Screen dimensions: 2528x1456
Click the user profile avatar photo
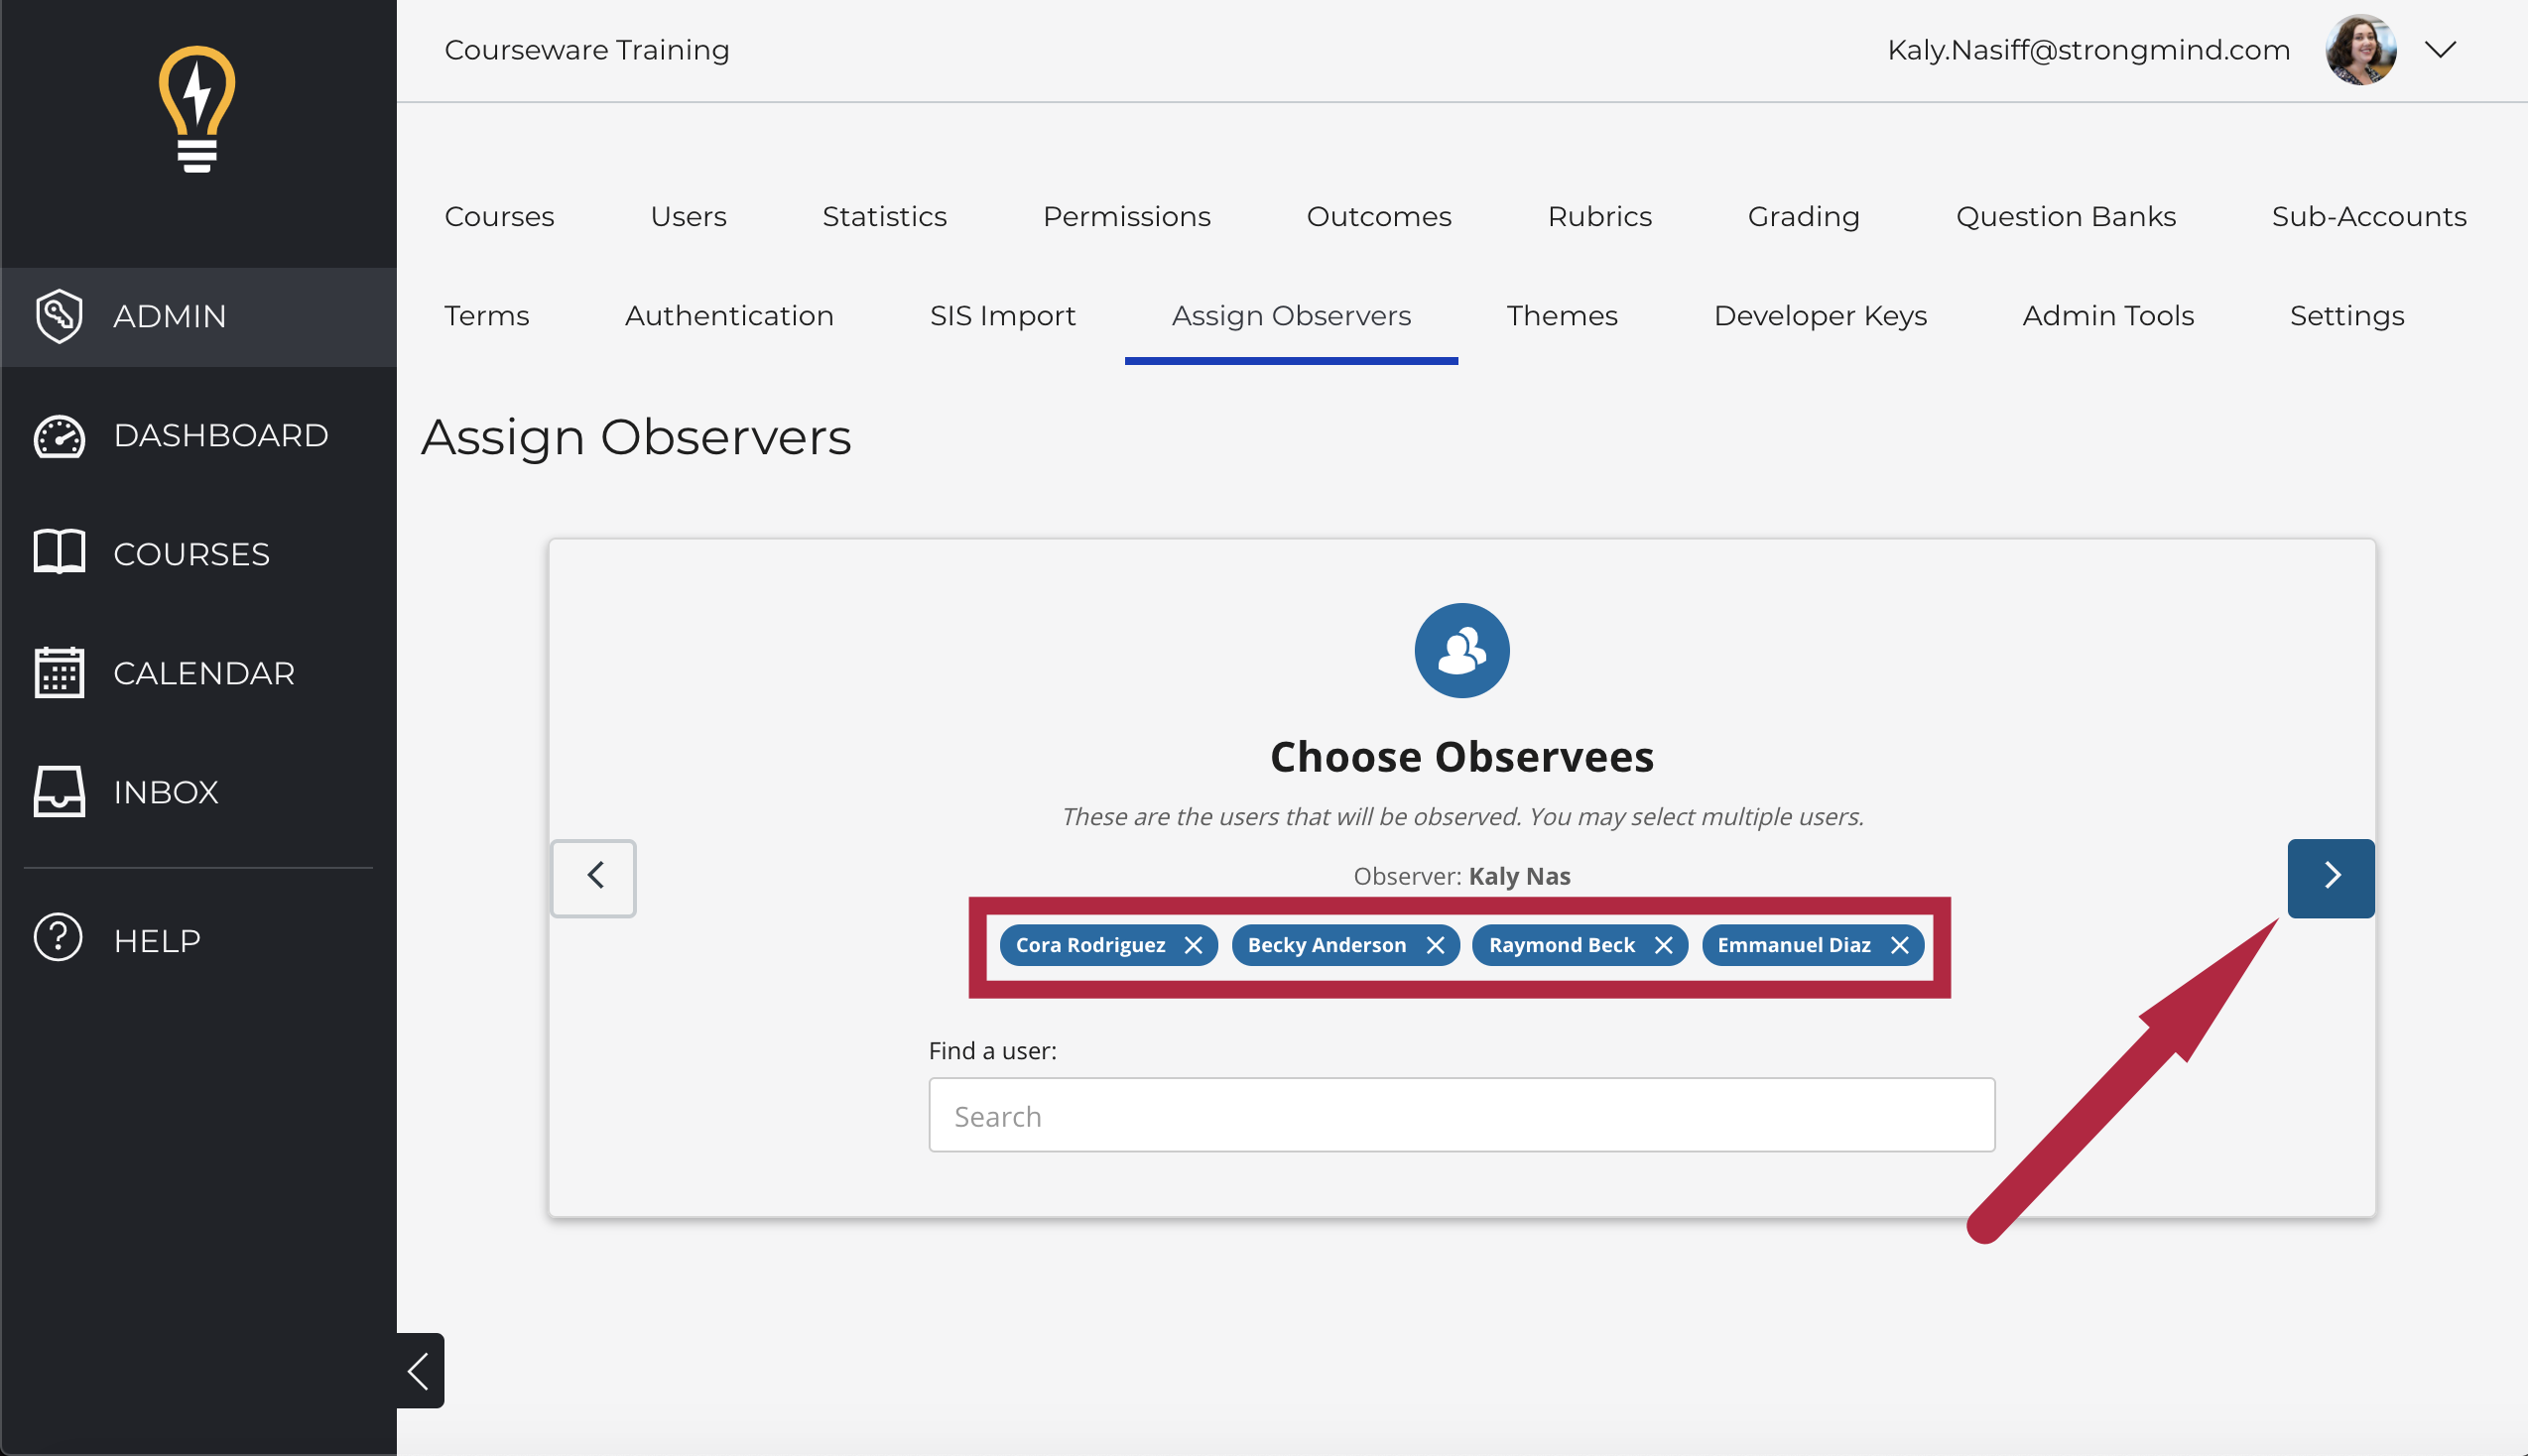pyautogui.click(x=2361, y=50)
